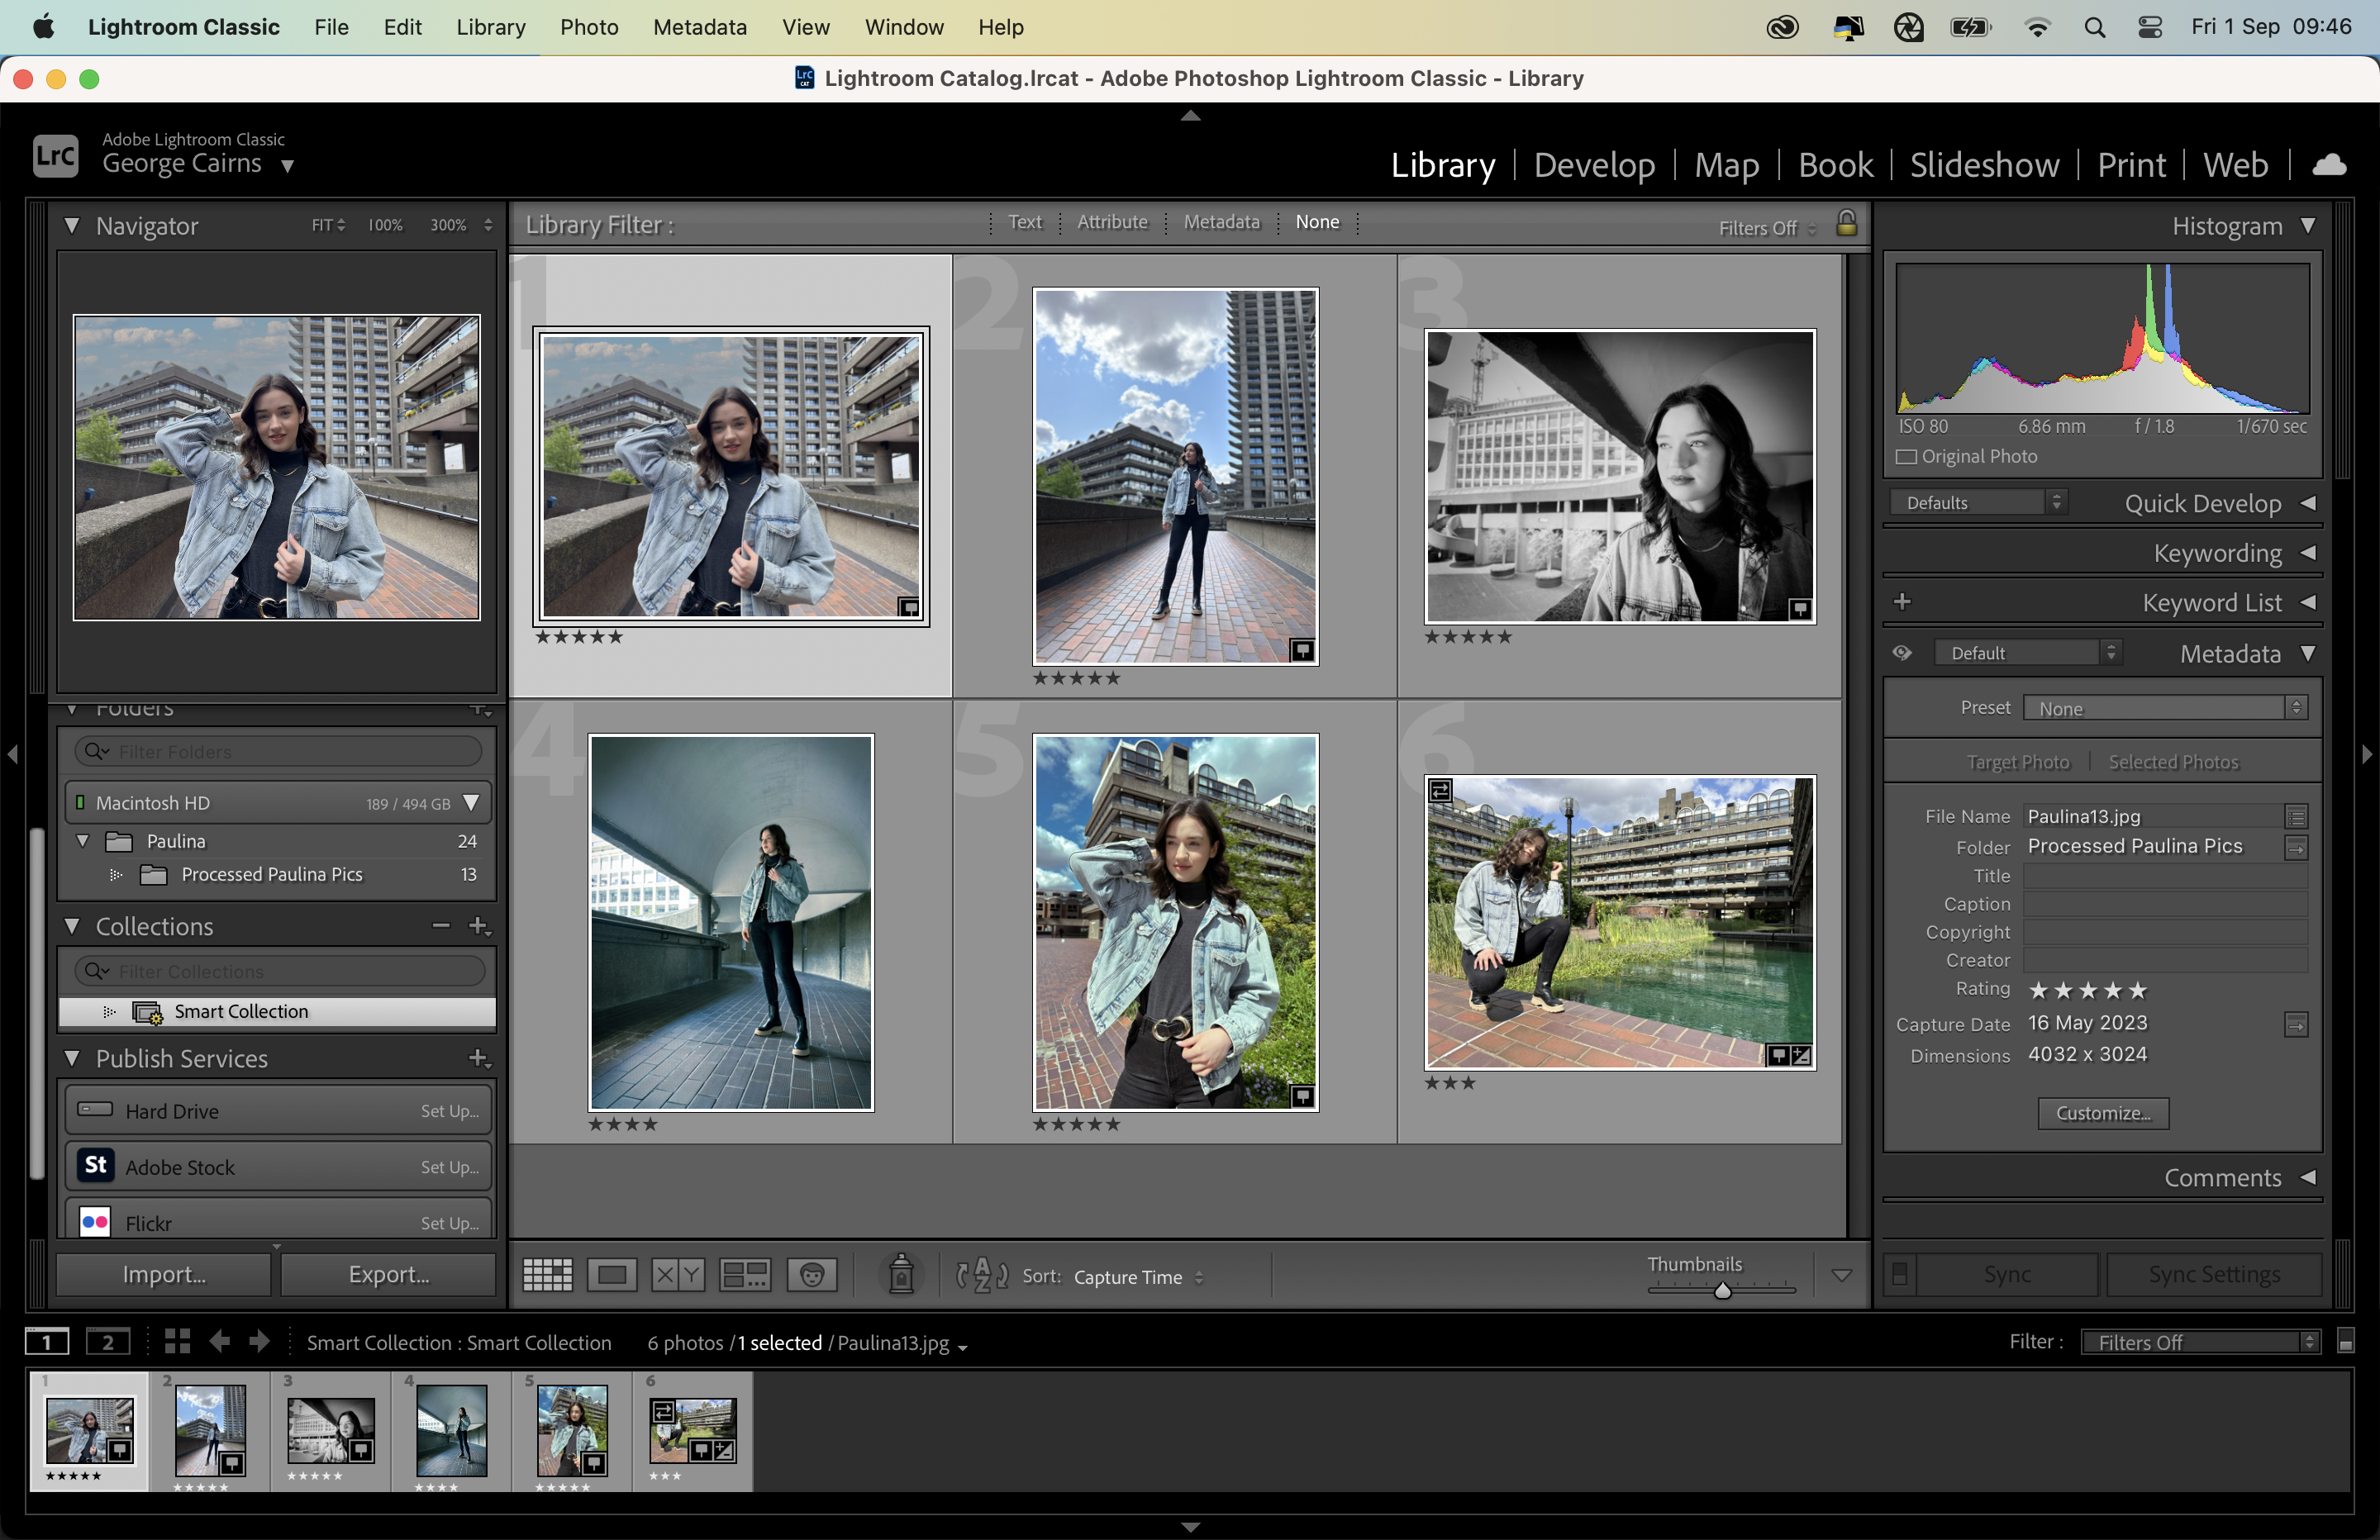Click the Lrc identity plate logo
Screen dimensions: 2380x1540
coord(55,155)
